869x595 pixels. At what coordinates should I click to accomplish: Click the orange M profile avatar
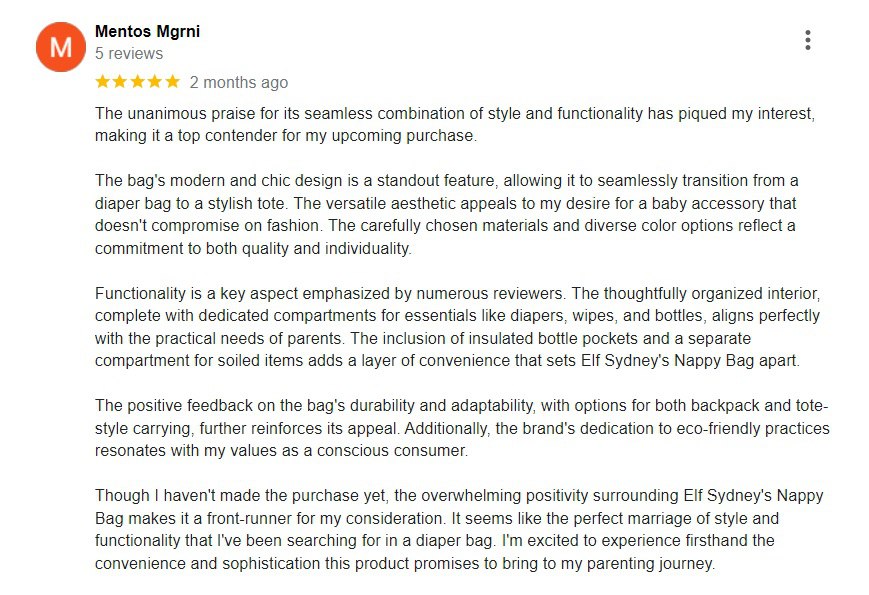click(x=61, y=46)
